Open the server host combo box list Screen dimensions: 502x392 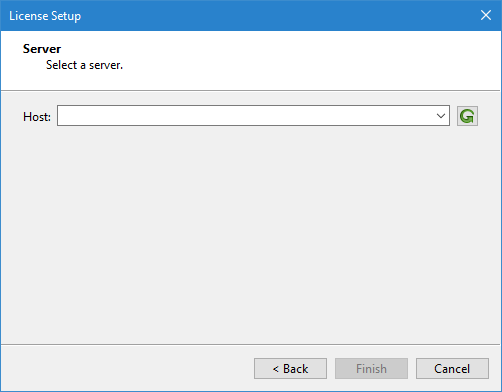tap(441, 116)
